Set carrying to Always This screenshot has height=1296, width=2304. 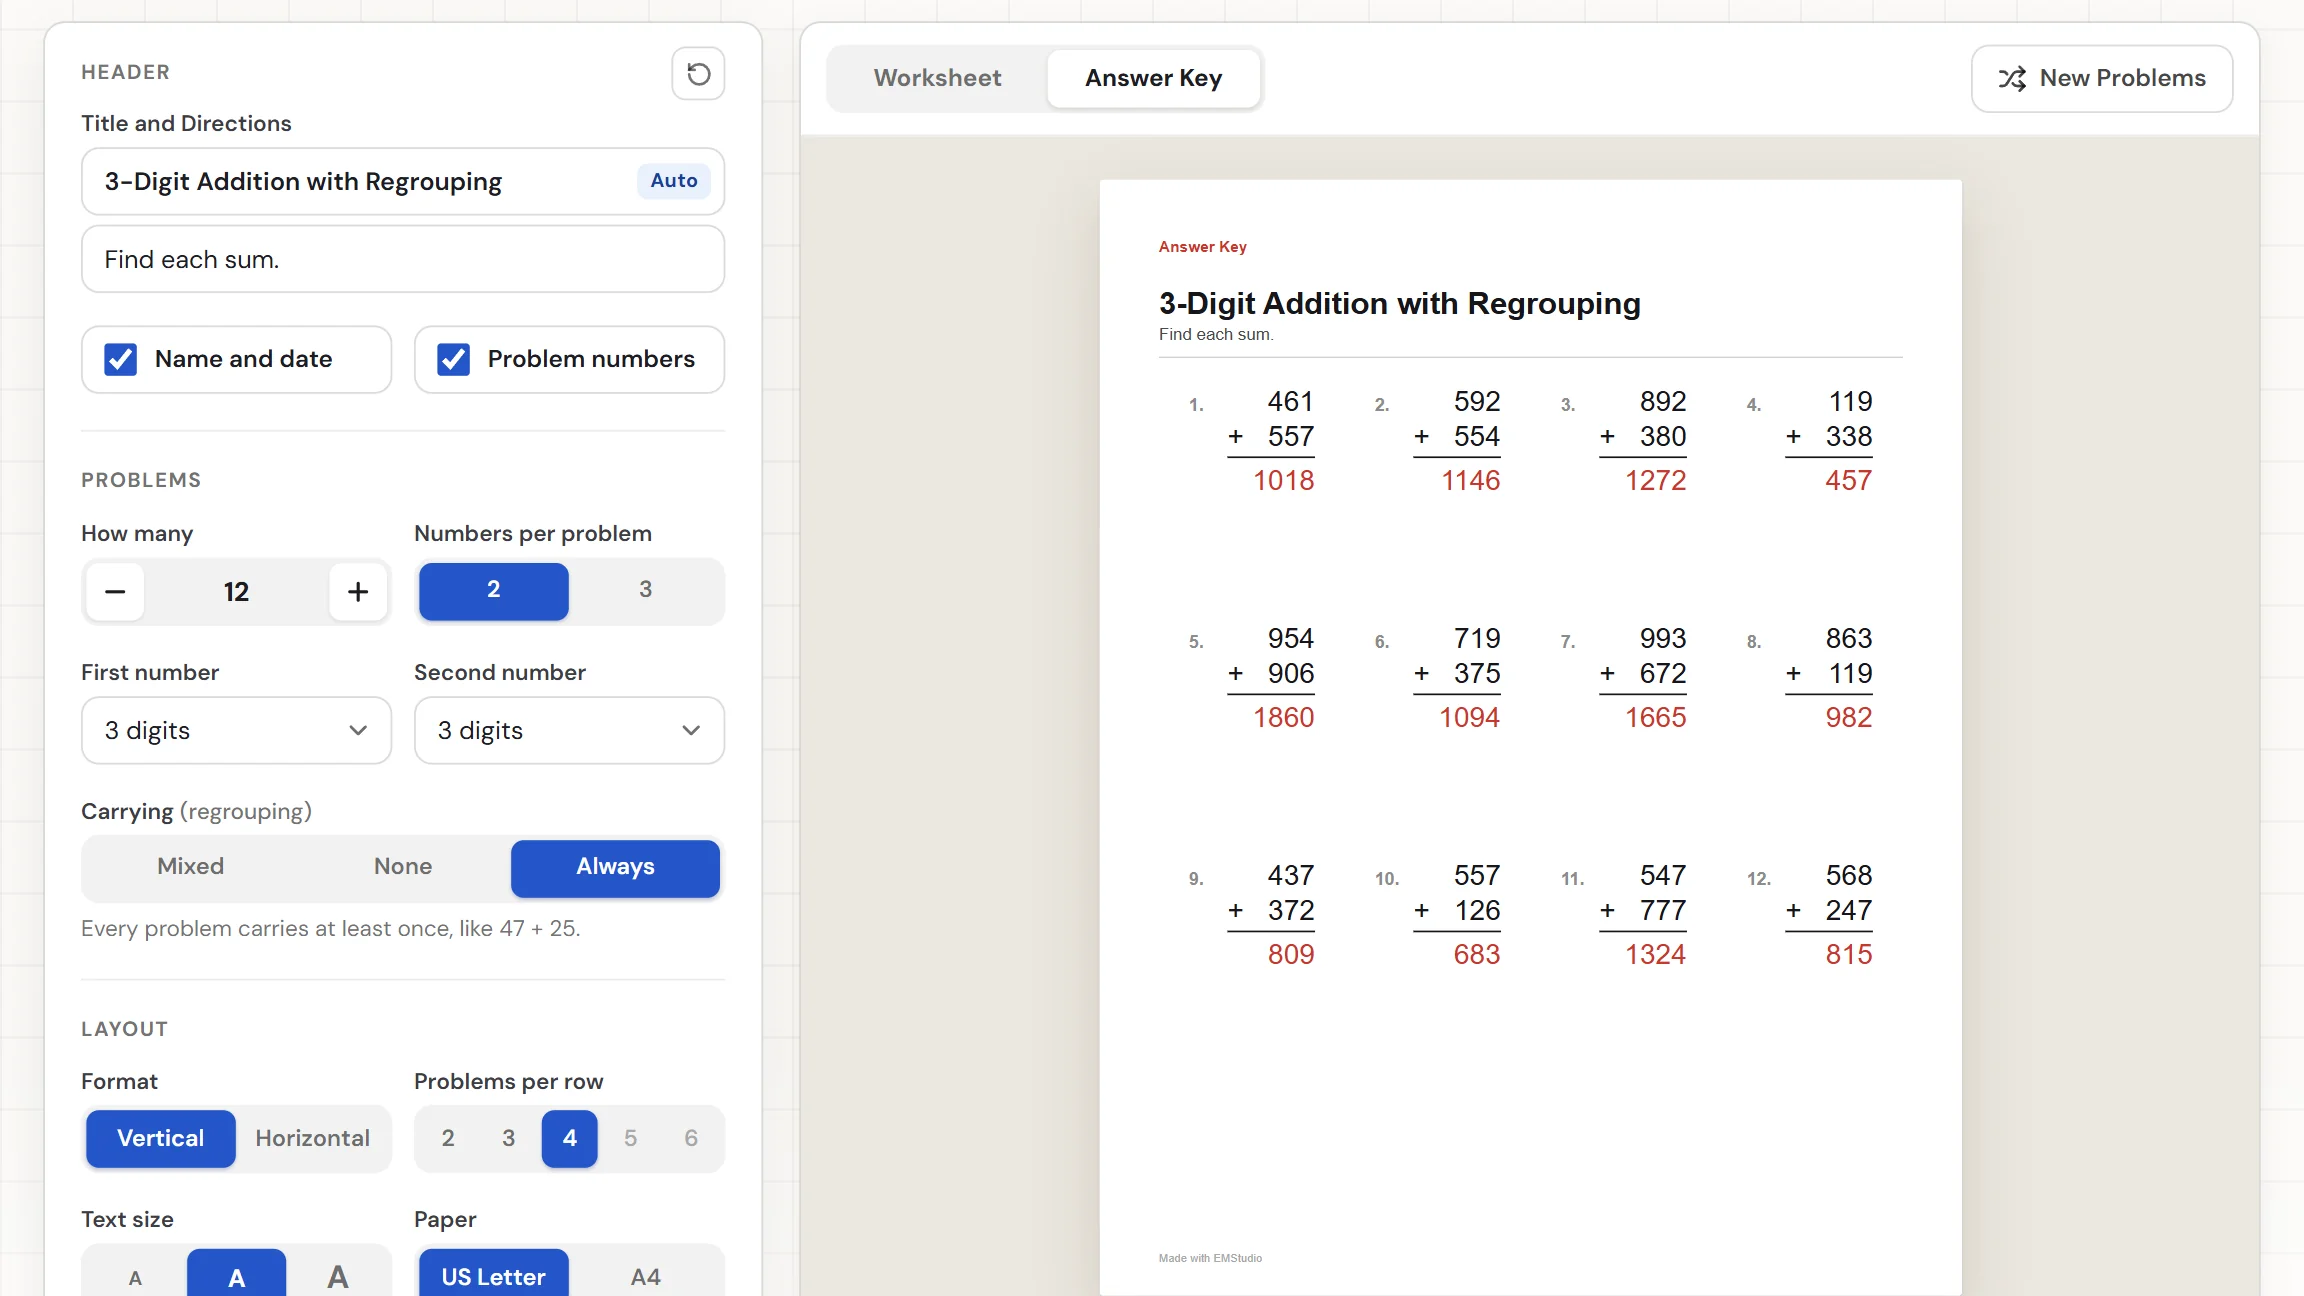pyautogui.click(x=615, y=867)
